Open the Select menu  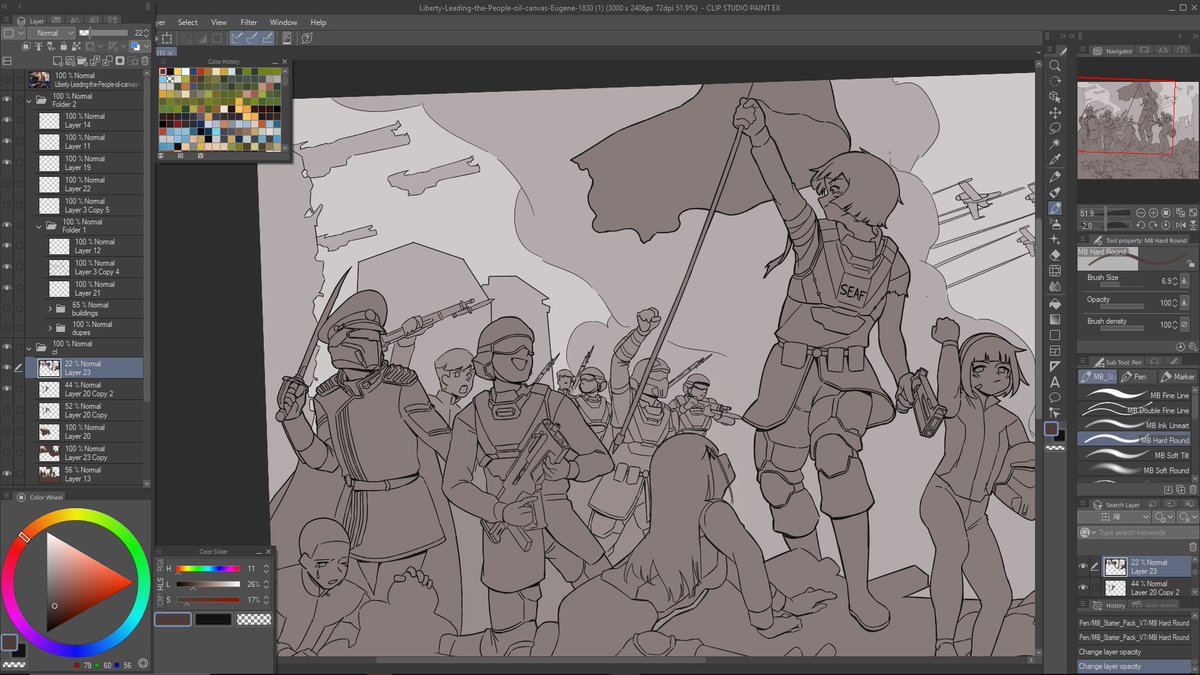click(x=188, y=22)
